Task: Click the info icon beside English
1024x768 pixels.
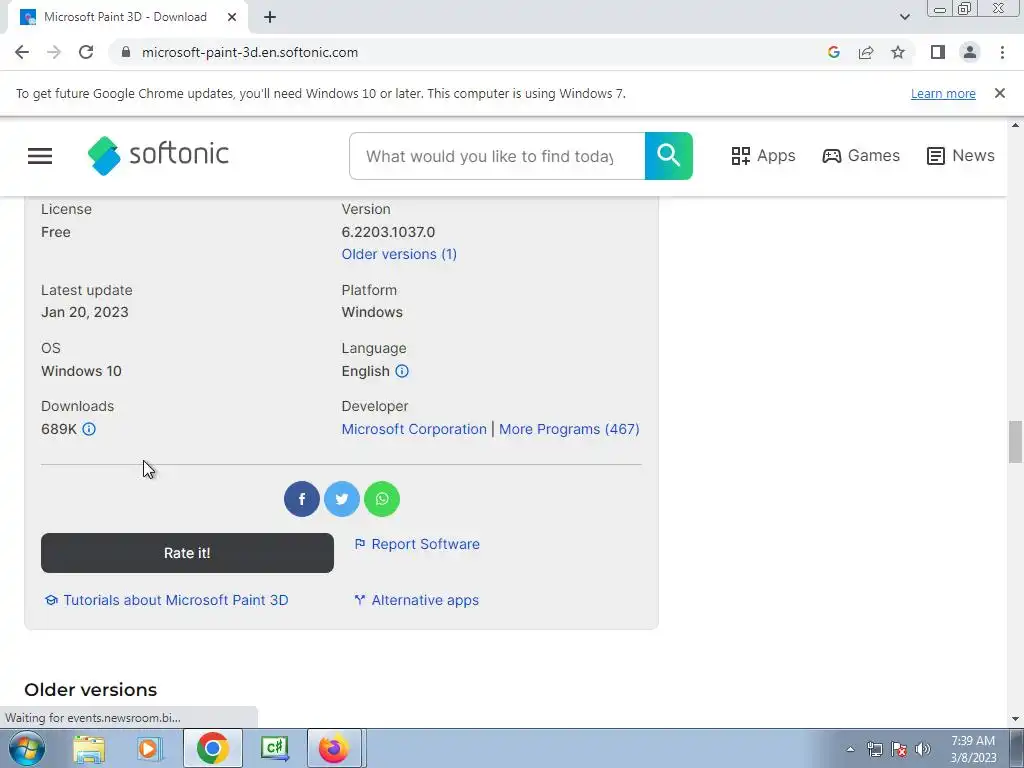Action: (402, 371)
